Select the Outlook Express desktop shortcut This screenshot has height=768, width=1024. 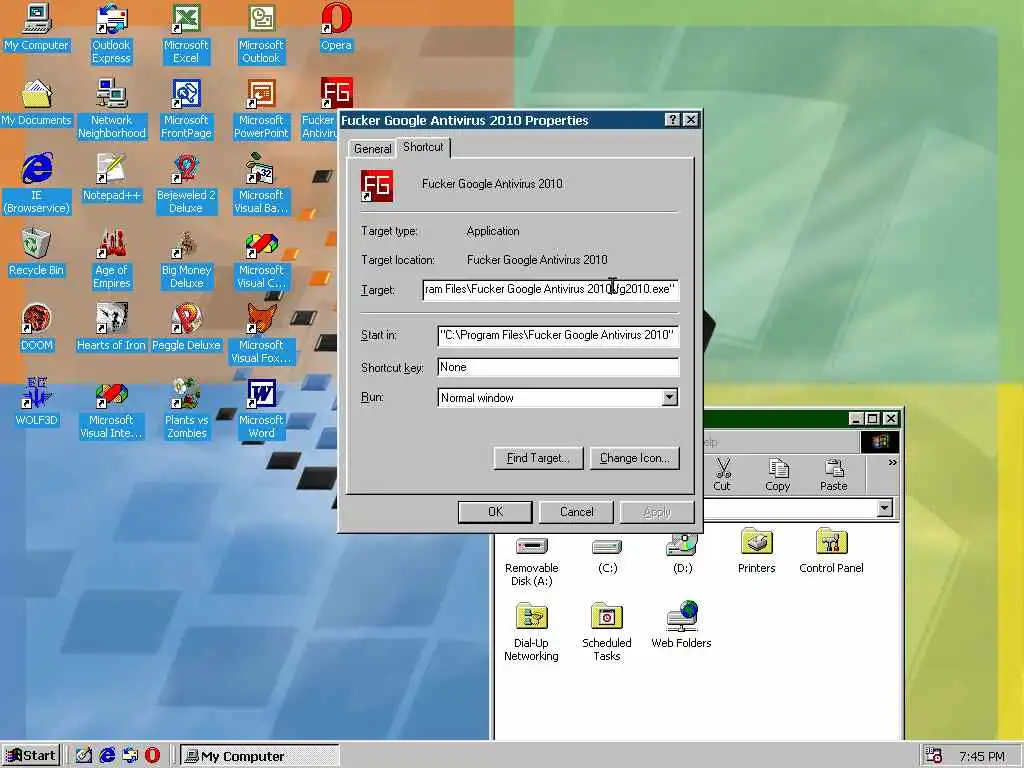coord(111,34)
